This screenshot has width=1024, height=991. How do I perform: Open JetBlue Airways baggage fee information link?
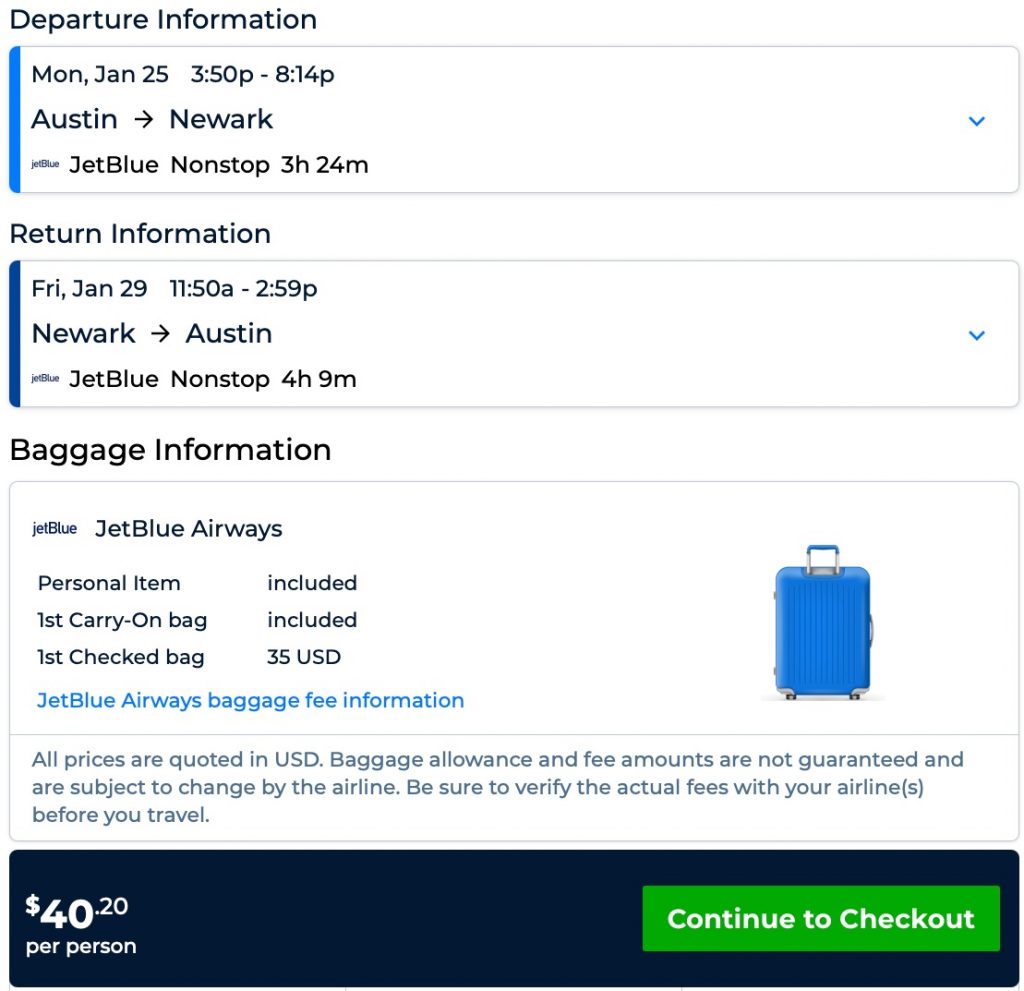coord(250,700)
